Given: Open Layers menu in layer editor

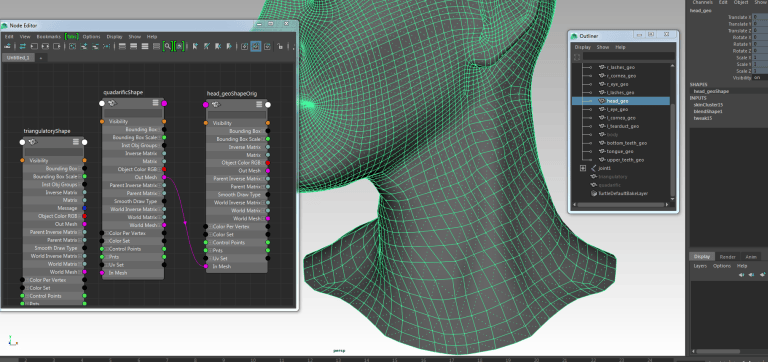Looking at the screenshot, I should (x=700, y=266).
